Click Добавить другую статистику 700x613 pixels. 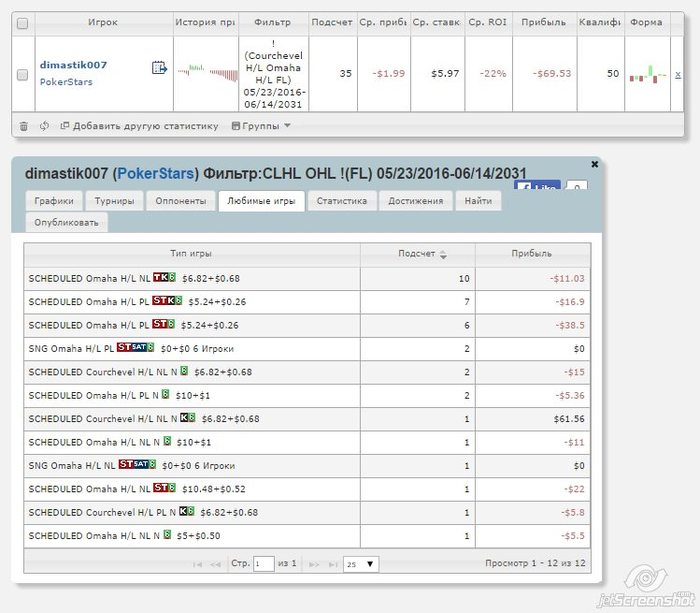(x=139, y=126)
